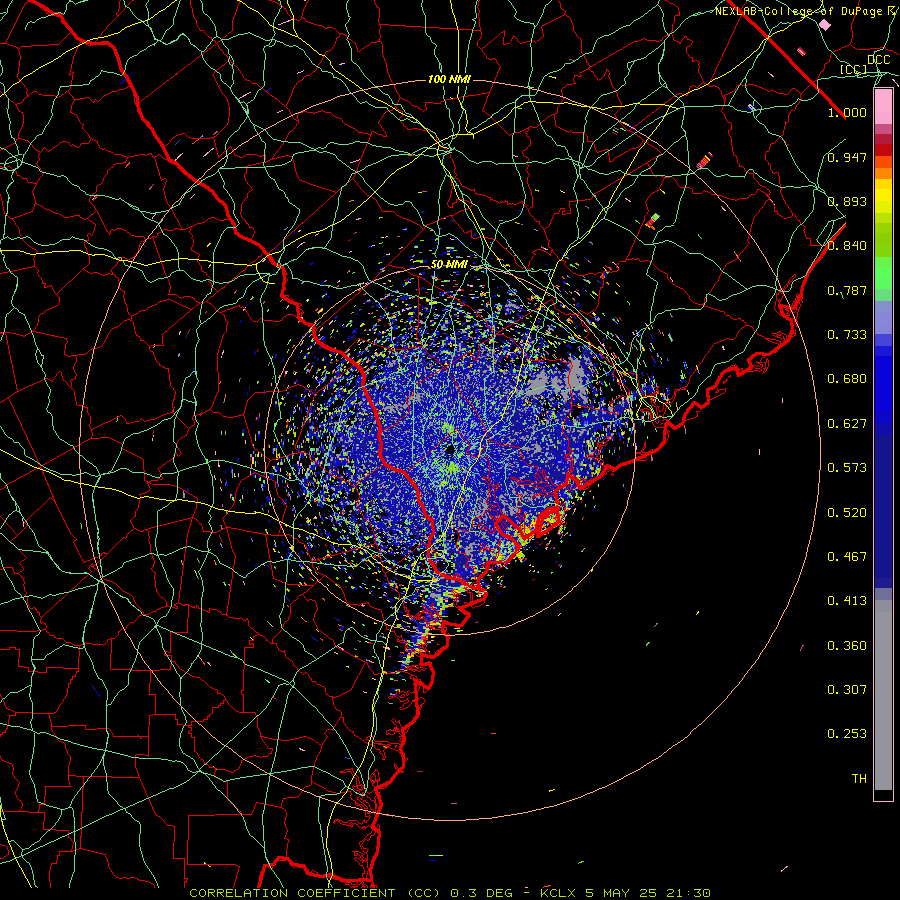The height and width of the screenshot is (900, 900).
Task: Click the light pink band on the color scale
Action: tap(883, 107)
